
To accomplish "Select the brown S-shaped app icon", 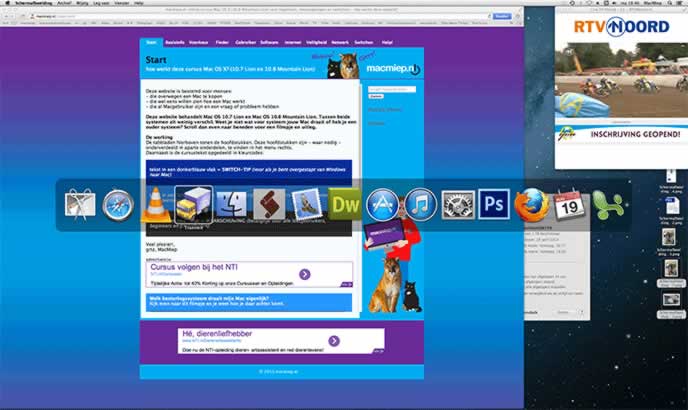I will (x=269, y=205).
